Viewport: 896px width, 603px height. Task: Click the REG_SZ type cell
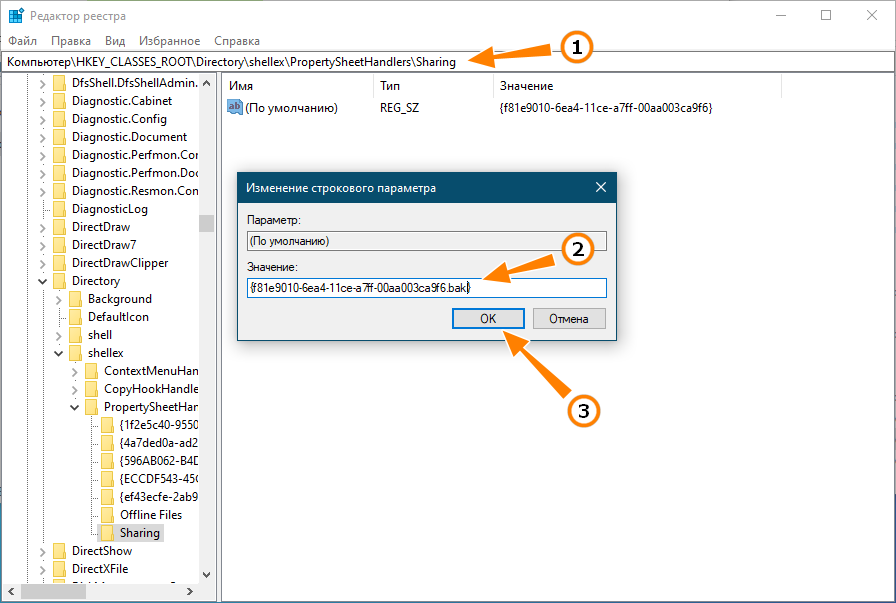click(x=399, y=107)
